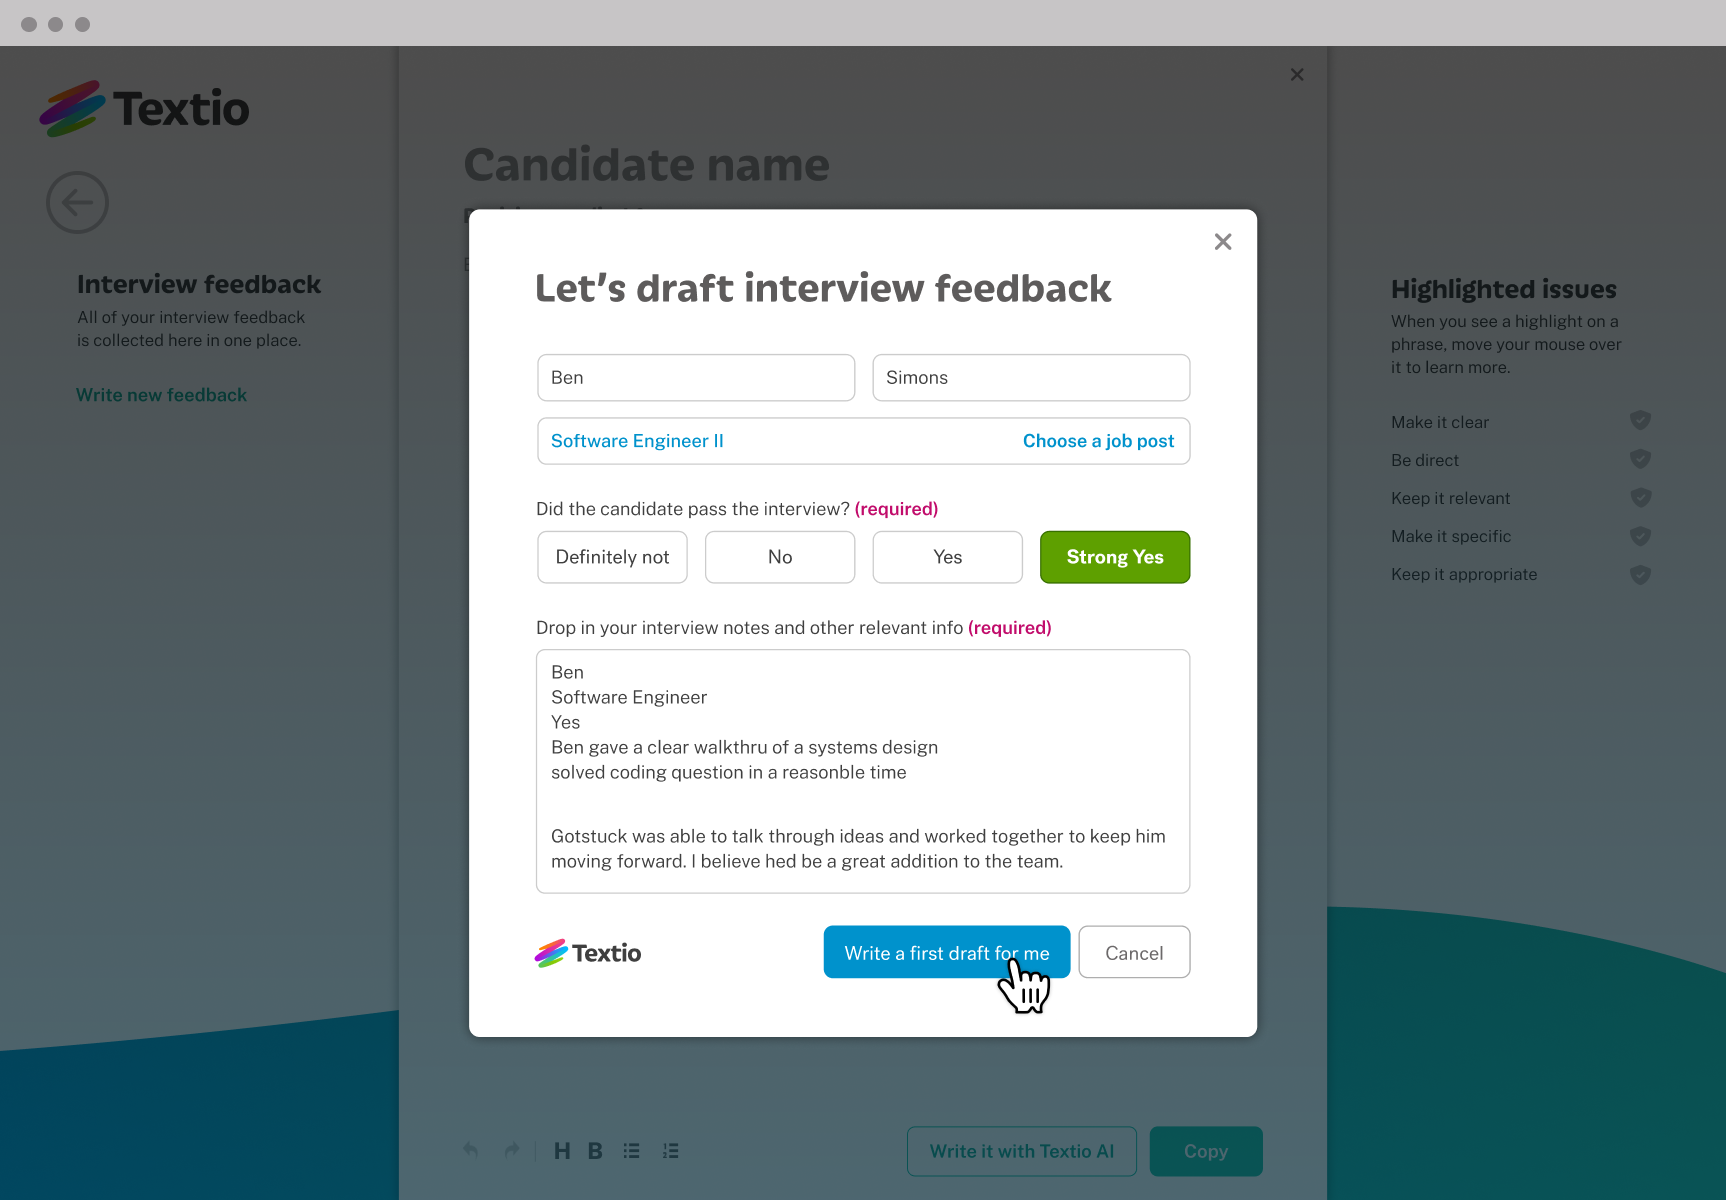1726x1200 pixels.
Task: Choose the No interview outcome option
Action: [779, 557]
